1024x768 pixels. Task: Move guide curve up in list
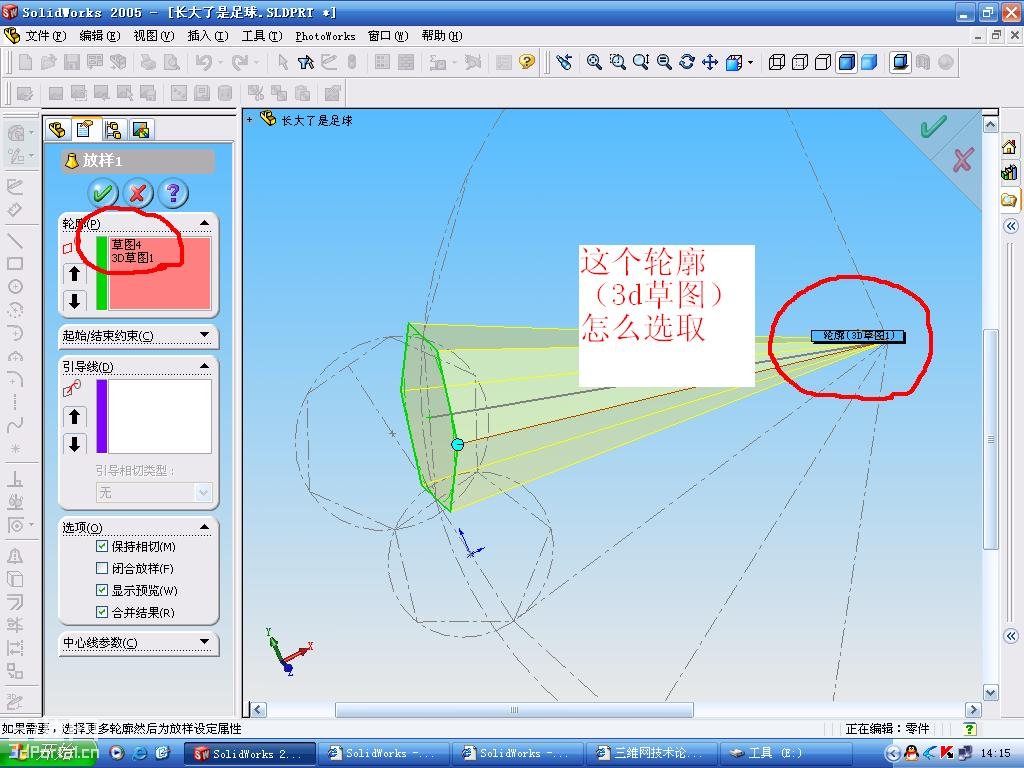coord(74,417)
